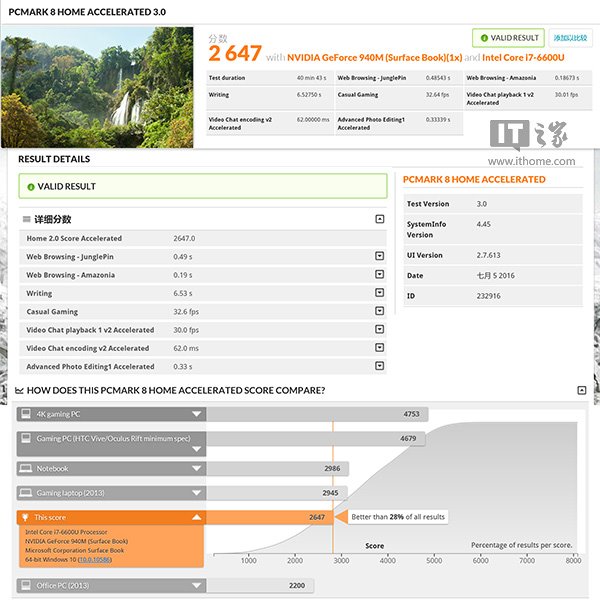Expand the Office PC (2013) entry

tap(196, 585)
